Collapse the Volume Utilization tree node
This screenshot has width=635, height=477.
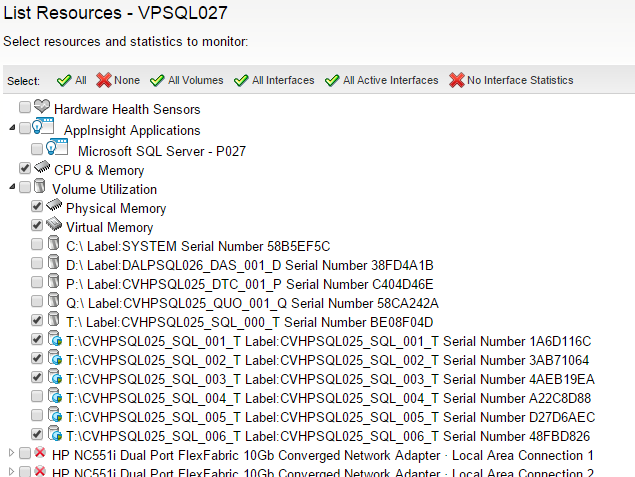point(12,187)
